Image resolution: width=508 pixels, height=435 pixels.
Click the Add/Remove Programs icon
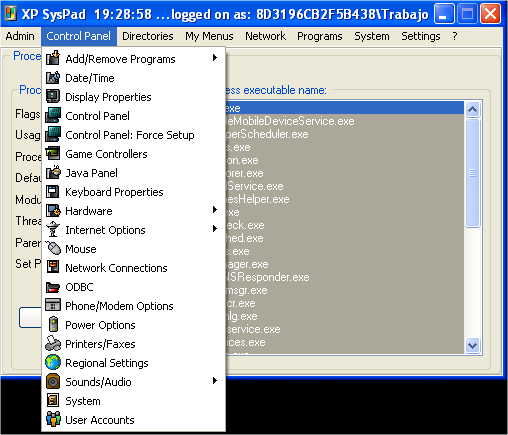pos(53,58)
